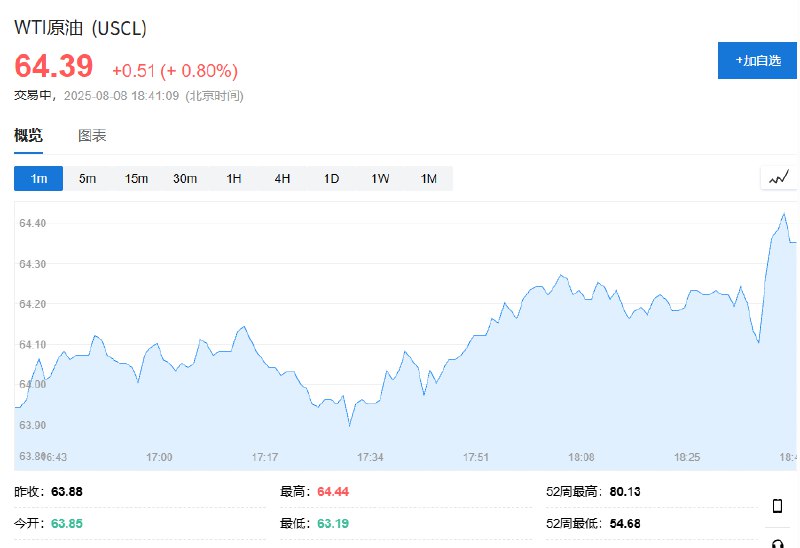Select the 1m interval

coord(38,179)
